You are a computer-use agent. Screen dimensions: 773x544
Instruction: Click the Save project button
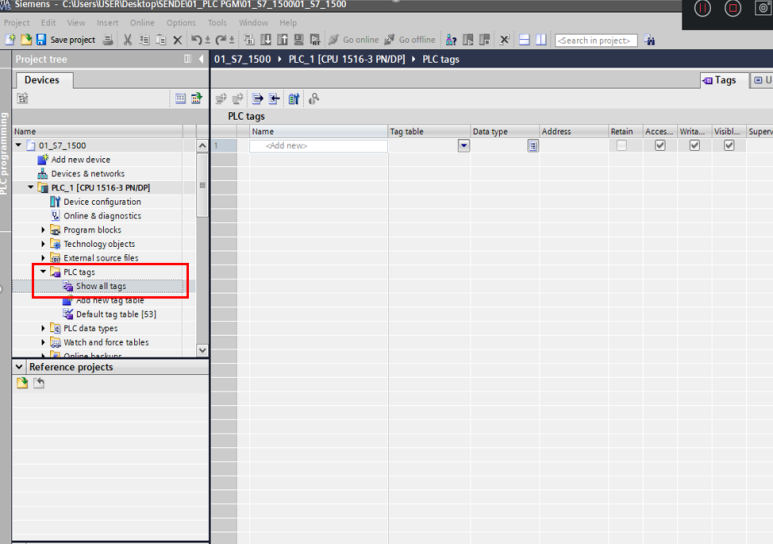(66, 39)
